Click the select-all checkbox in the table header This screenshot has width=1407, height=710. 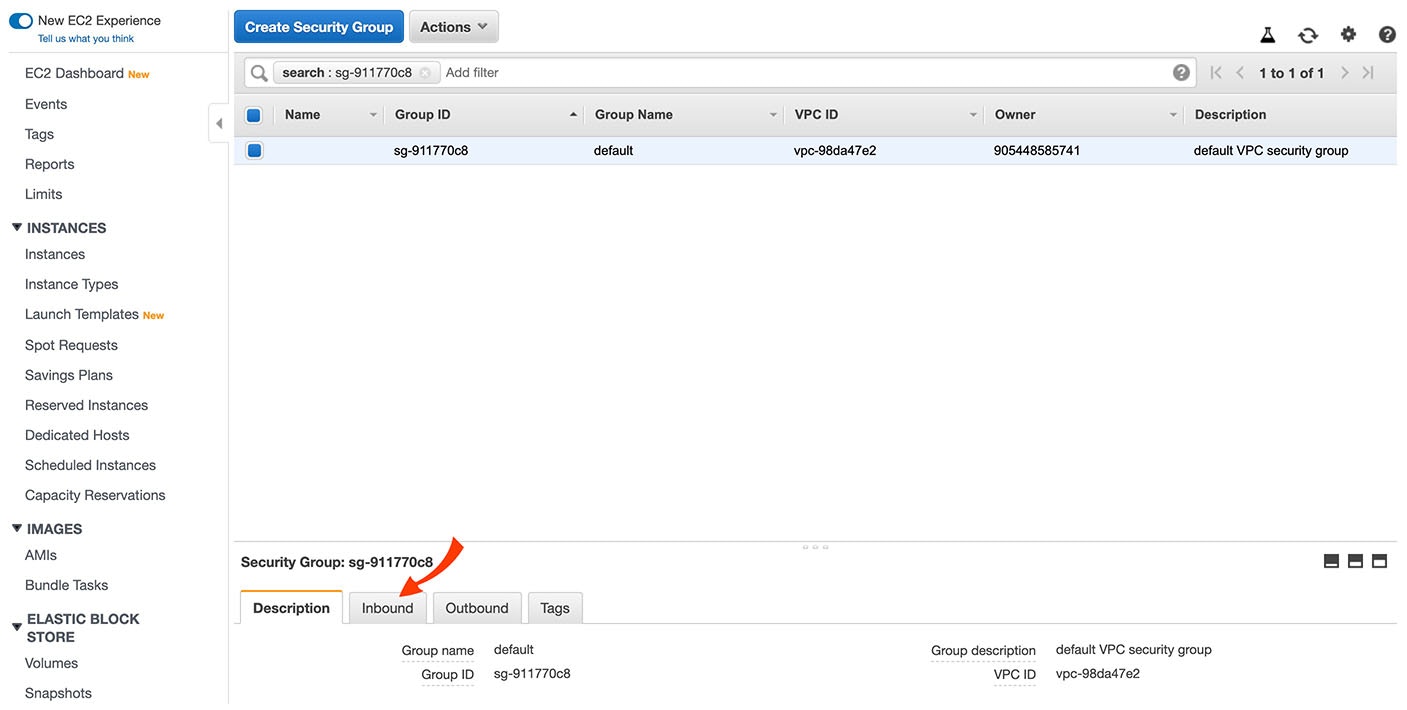[x=253, y=114]
